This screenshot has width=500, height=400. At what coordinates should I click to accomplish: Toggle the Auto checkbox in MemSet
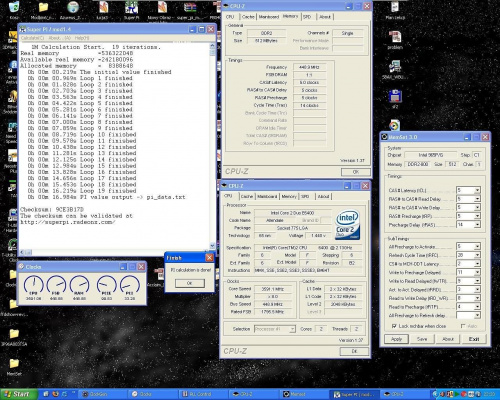pos(463,326)
